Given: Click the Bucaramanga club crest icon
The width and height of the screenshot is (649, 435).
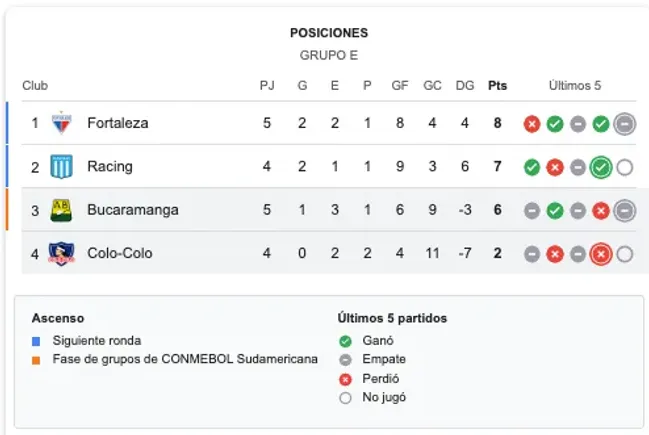Looking at the screenshot, I should [61, 210].
